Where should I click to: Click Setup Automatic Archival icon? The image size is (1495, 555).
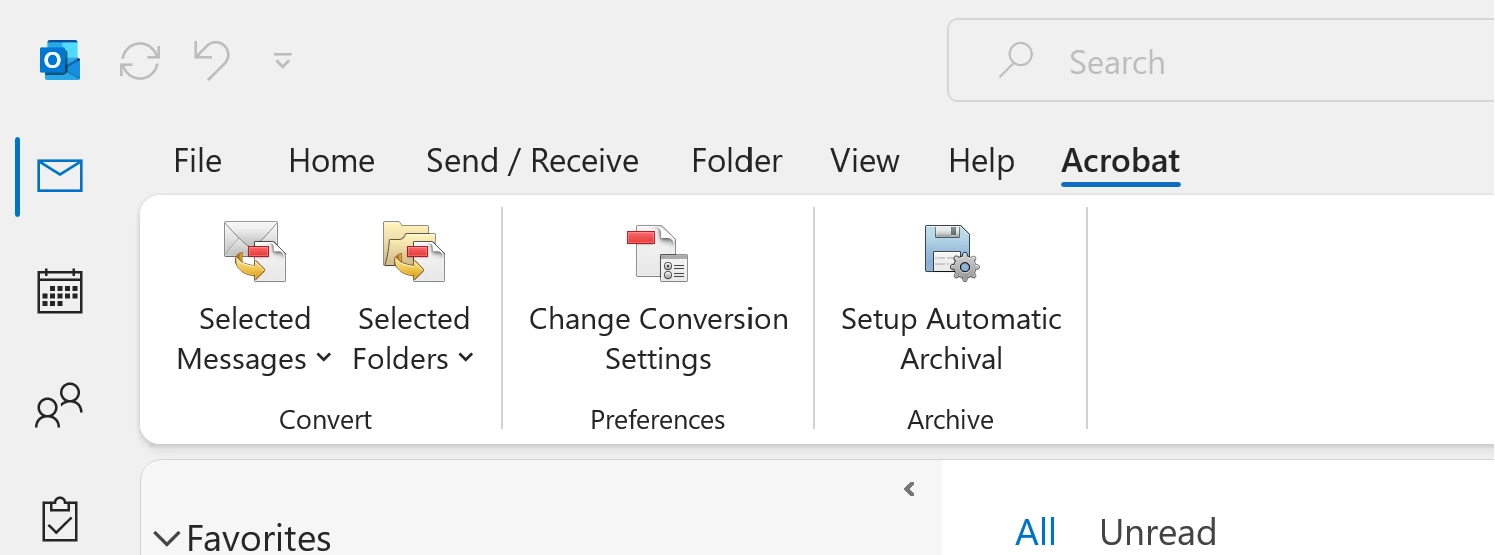(951, 253)
